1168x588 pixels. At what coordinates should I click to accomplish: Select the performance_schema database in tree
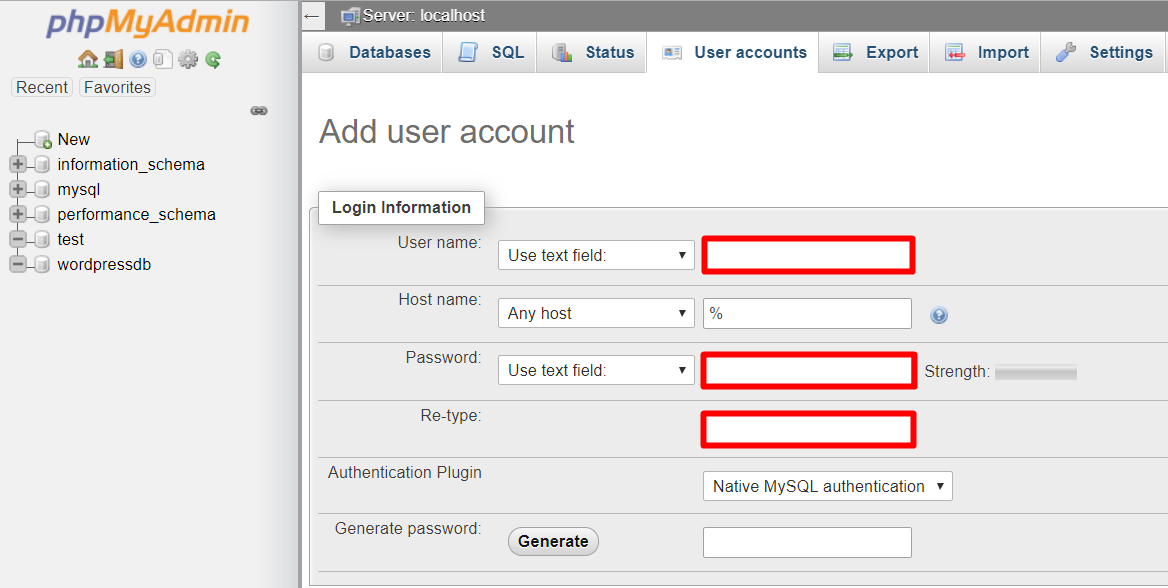click(136, 214)
